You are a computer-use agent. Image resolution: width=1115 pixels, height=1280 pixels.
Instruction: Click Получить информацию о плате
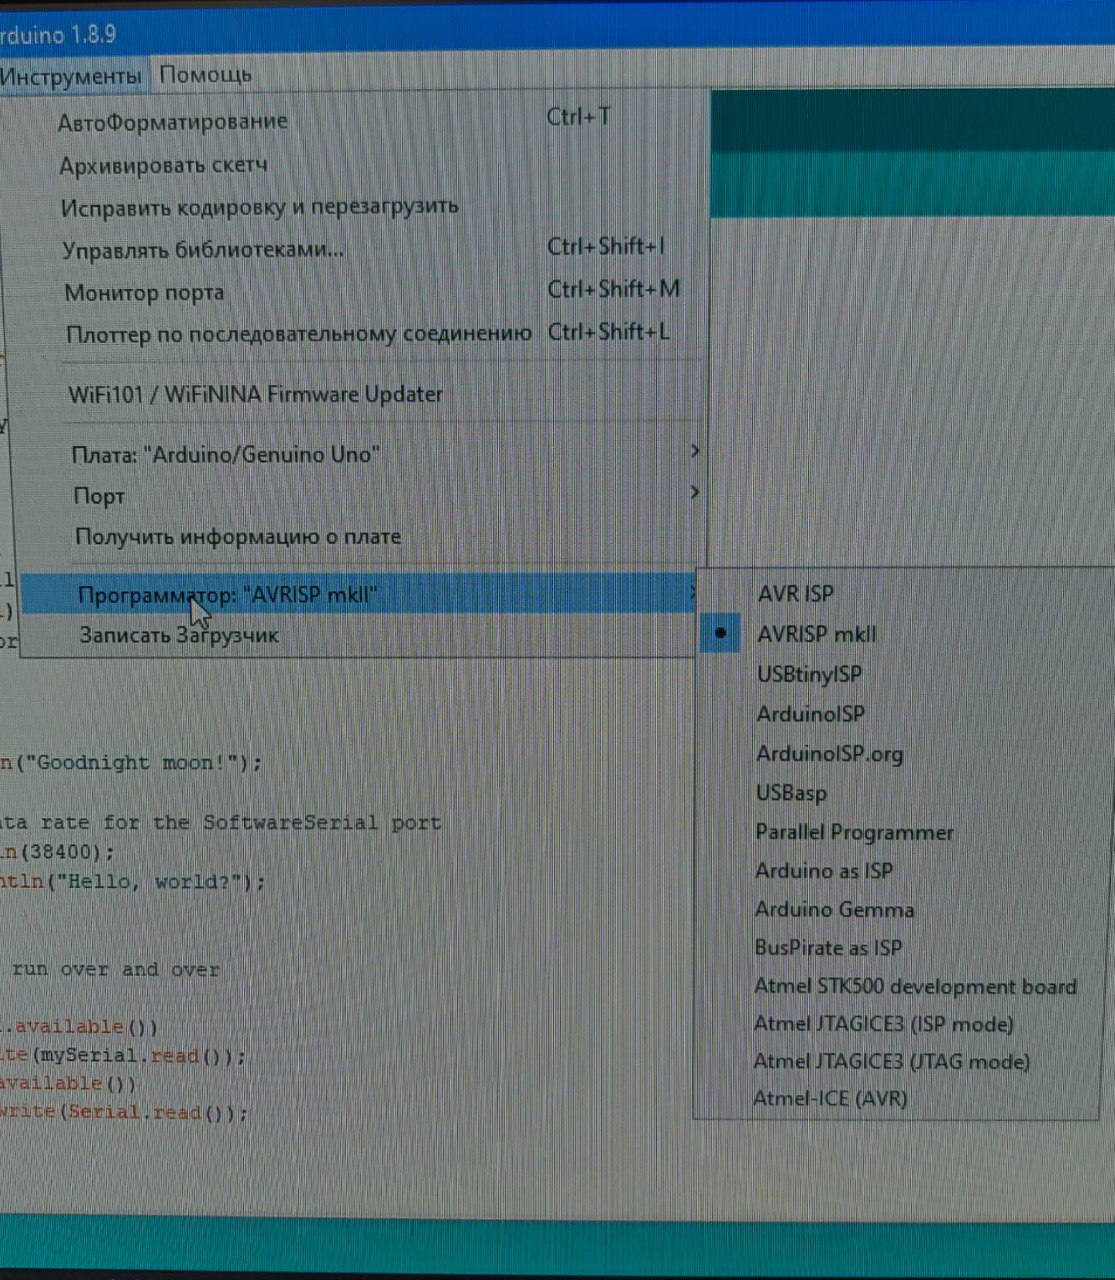pyautogui.click(x=364, y=537)
